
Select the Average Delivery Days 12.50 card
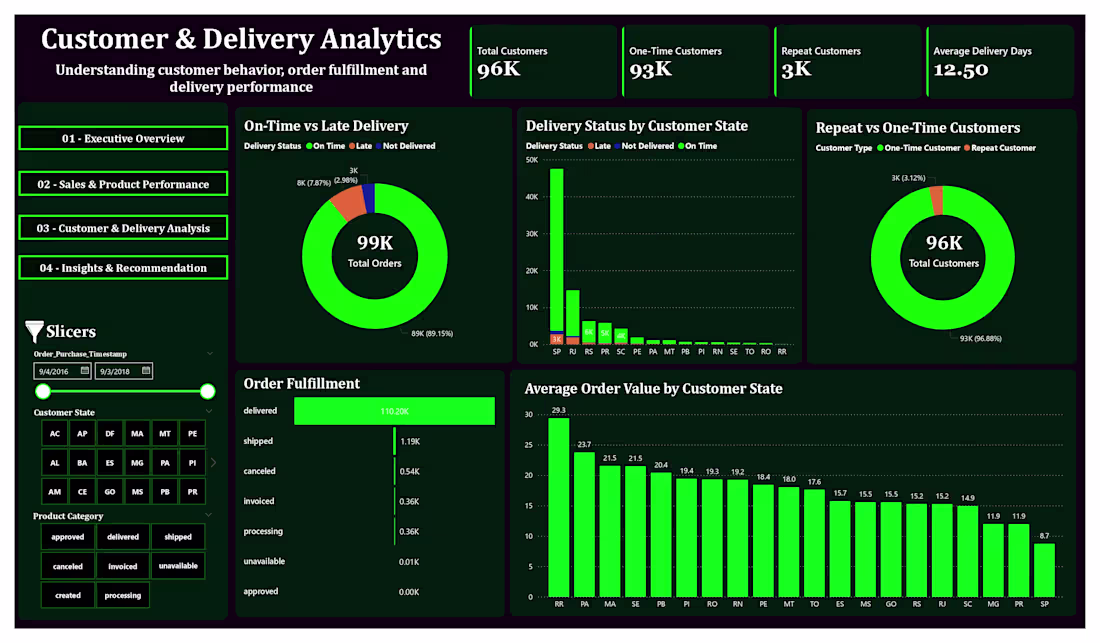(1000, 62)
